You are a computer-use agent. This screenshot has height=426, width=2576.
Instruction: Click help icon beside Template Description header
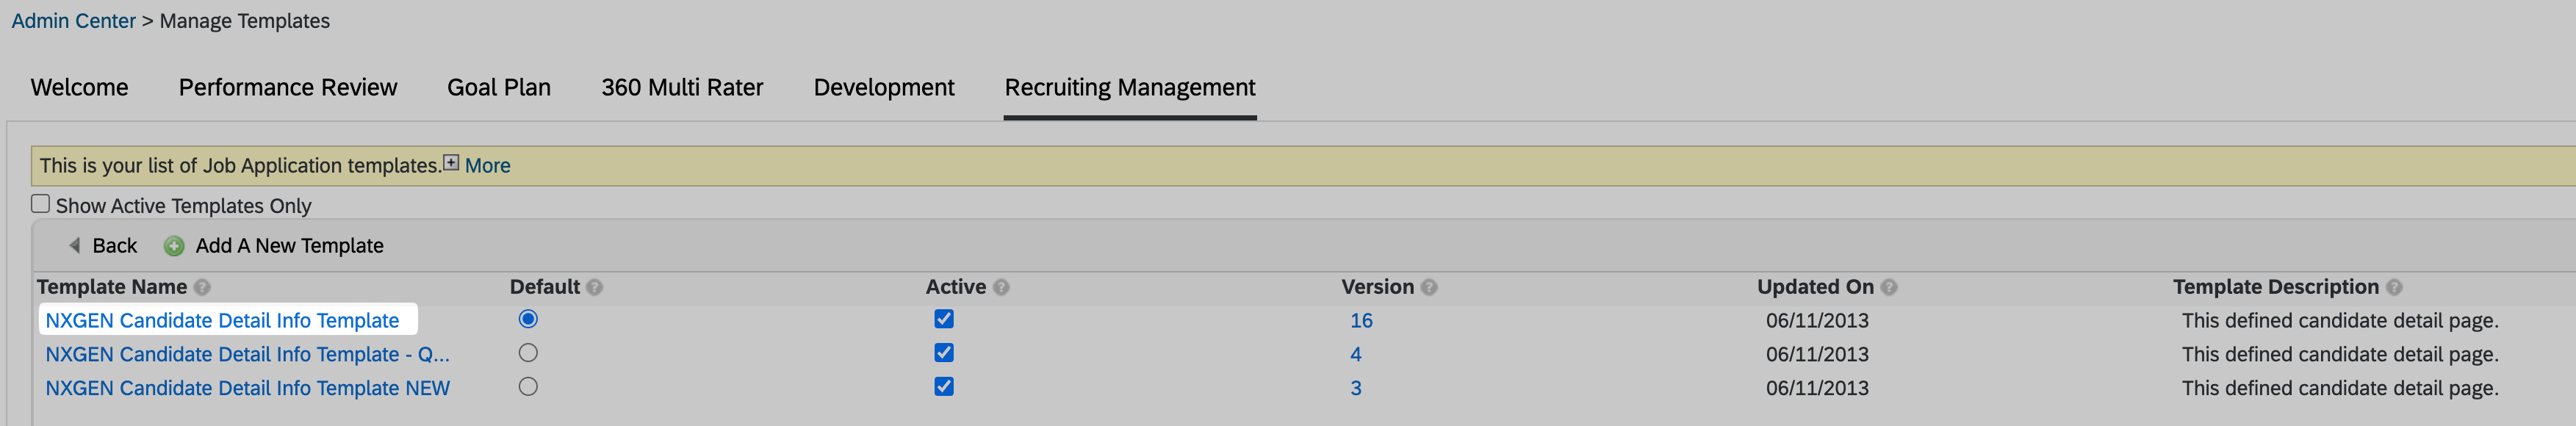point(2394,288)
